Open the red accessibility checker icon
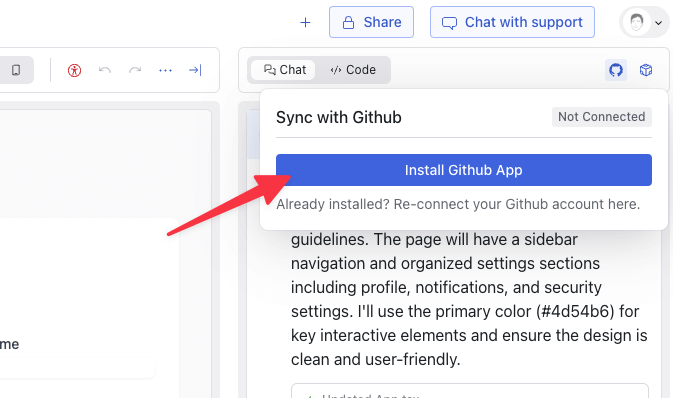 tap(74, 70)
